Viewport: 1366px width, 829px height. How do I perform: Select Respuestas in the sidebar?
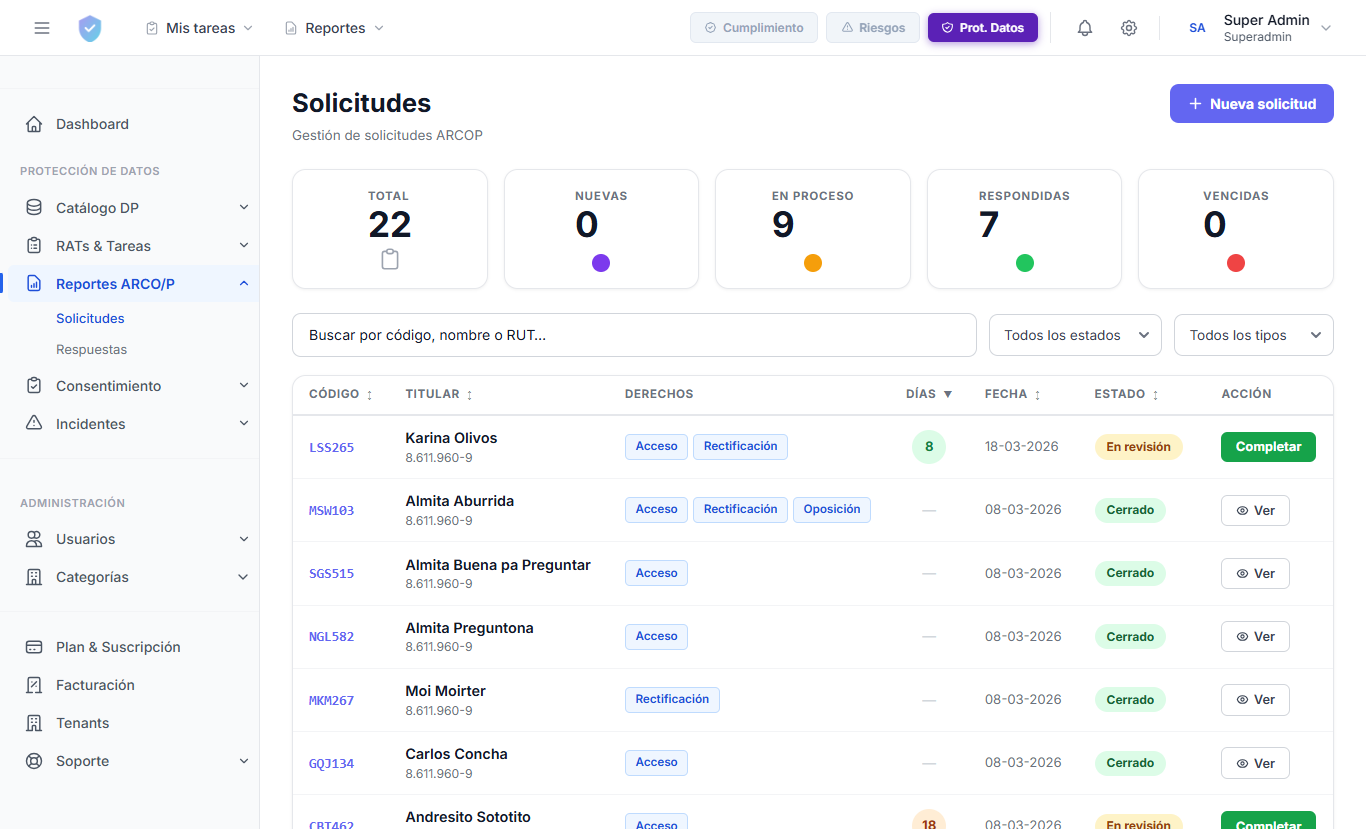point(91,350)
